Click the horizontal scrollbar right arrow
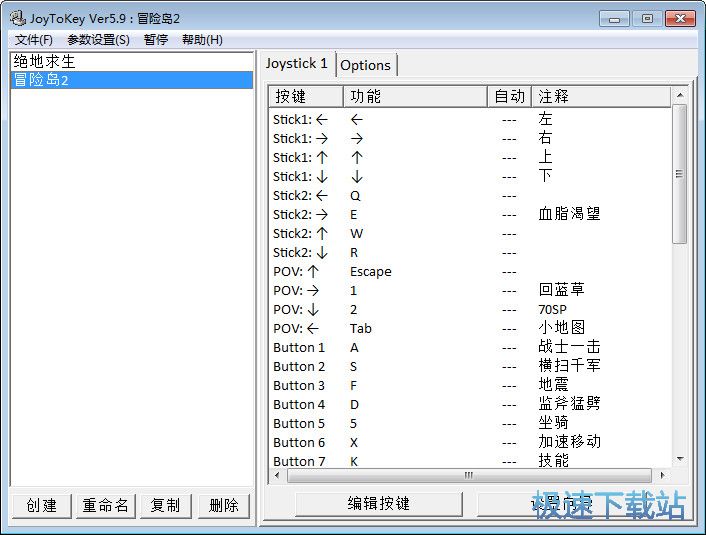Image resolution: width=706 pixels, height=535 pixels. click(660, 475)
